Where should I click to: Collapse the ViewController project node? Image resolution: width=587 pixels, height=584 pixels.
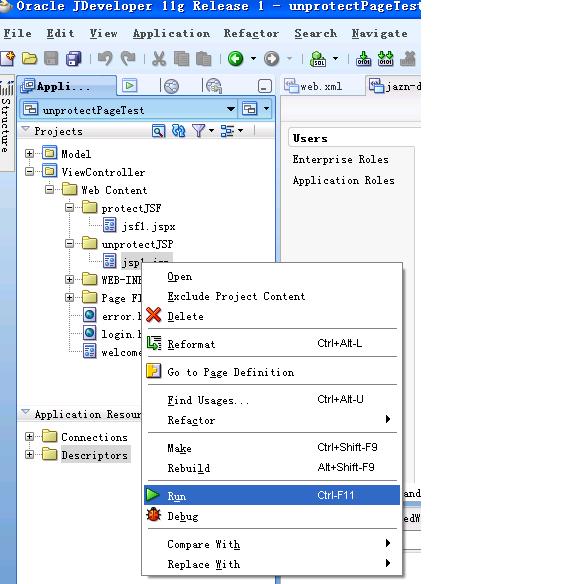[29, 171]
